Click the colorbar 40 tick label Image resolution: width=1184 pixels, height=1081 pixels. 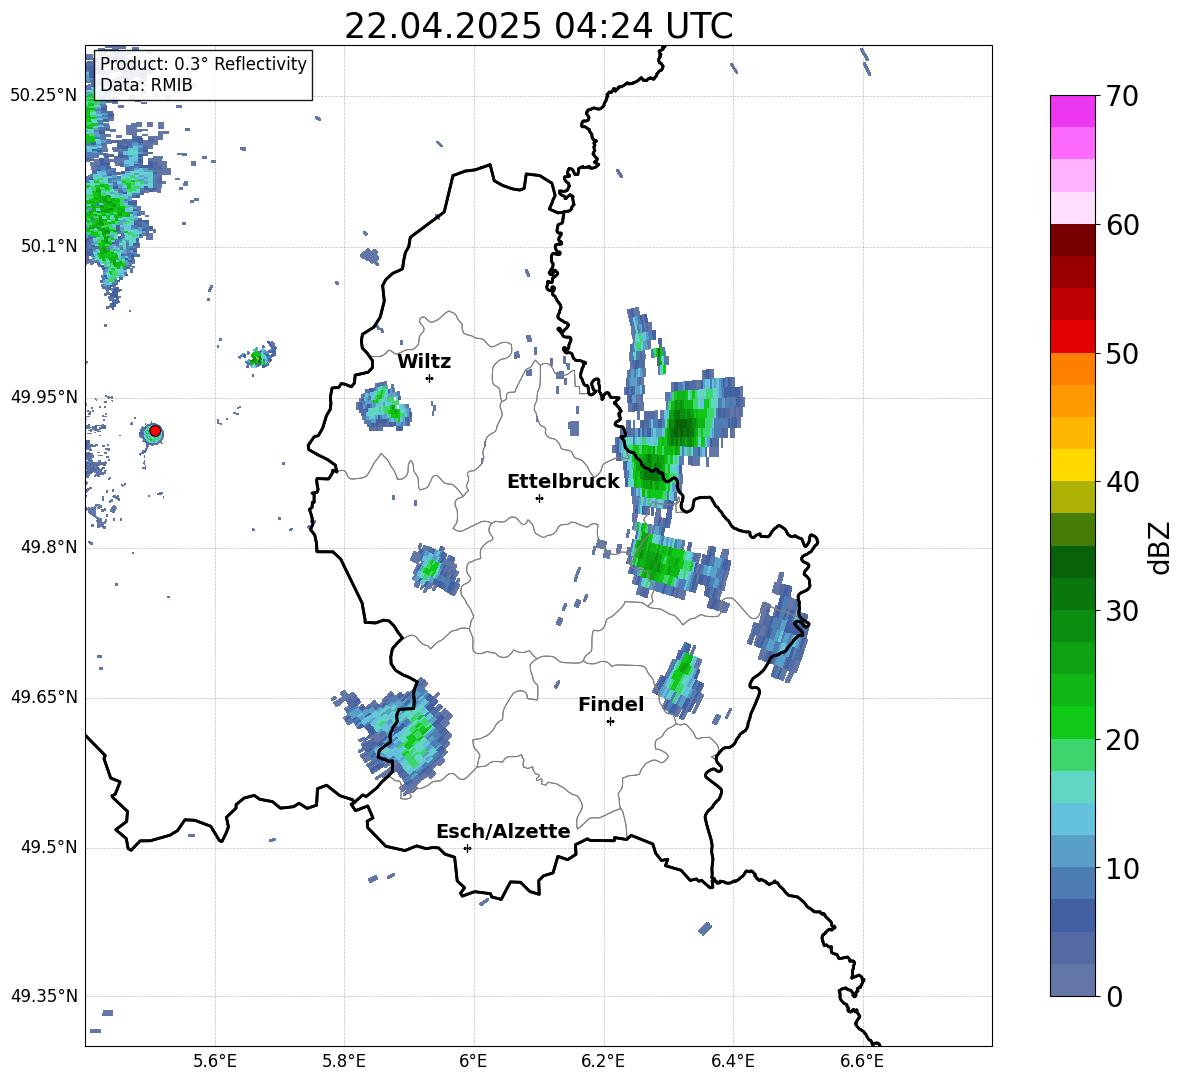[x=1122, y=482]
